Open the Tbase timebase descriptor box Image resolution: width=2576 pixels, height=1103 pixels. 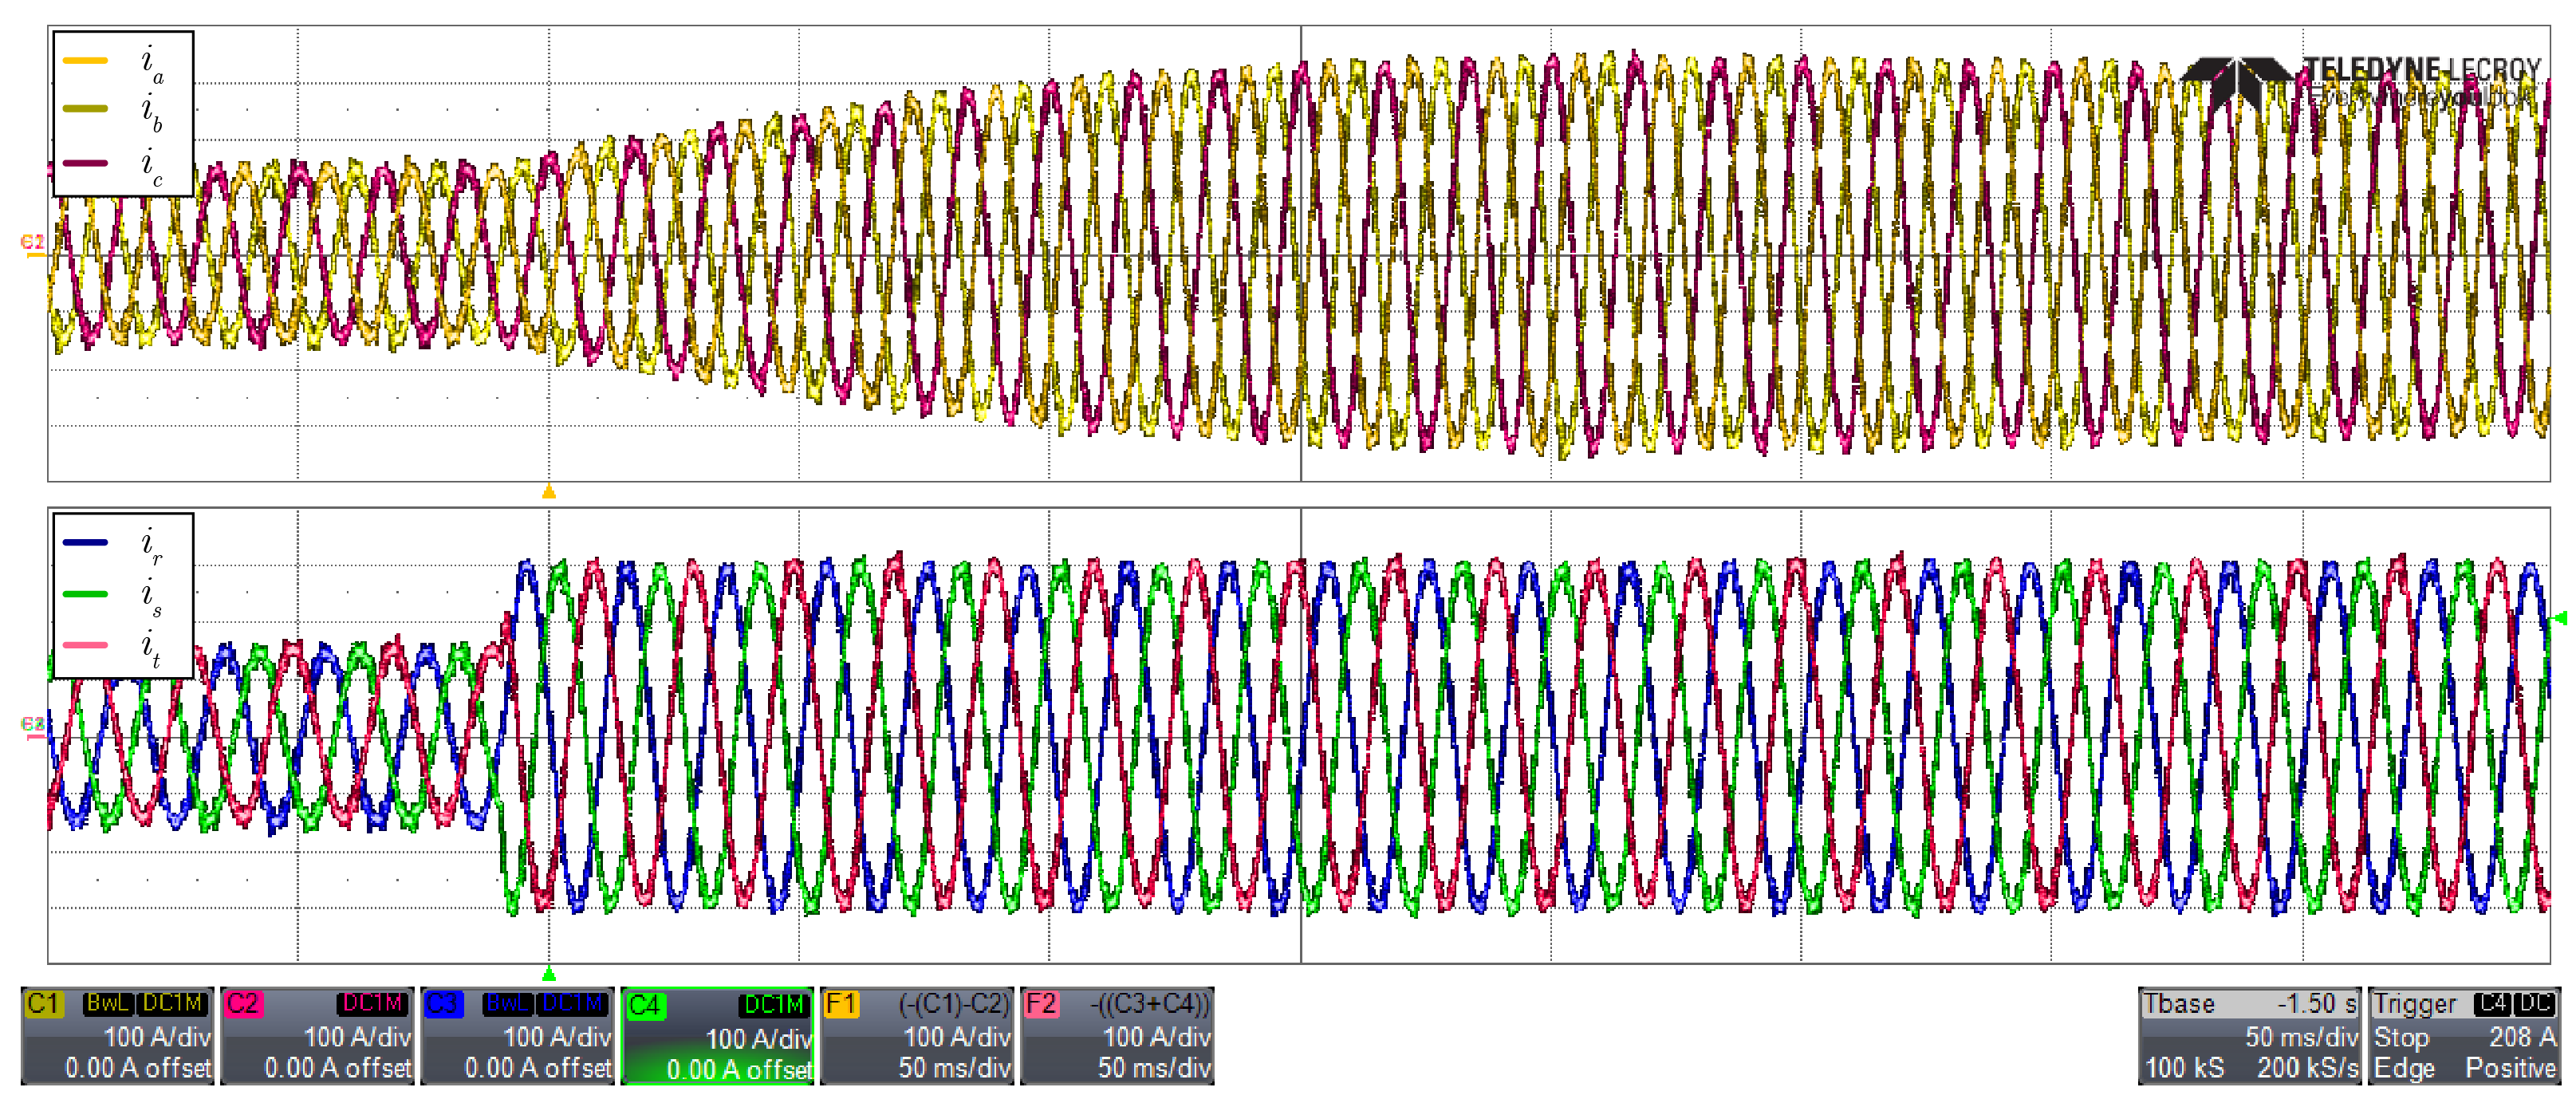pos(2249,1036)
